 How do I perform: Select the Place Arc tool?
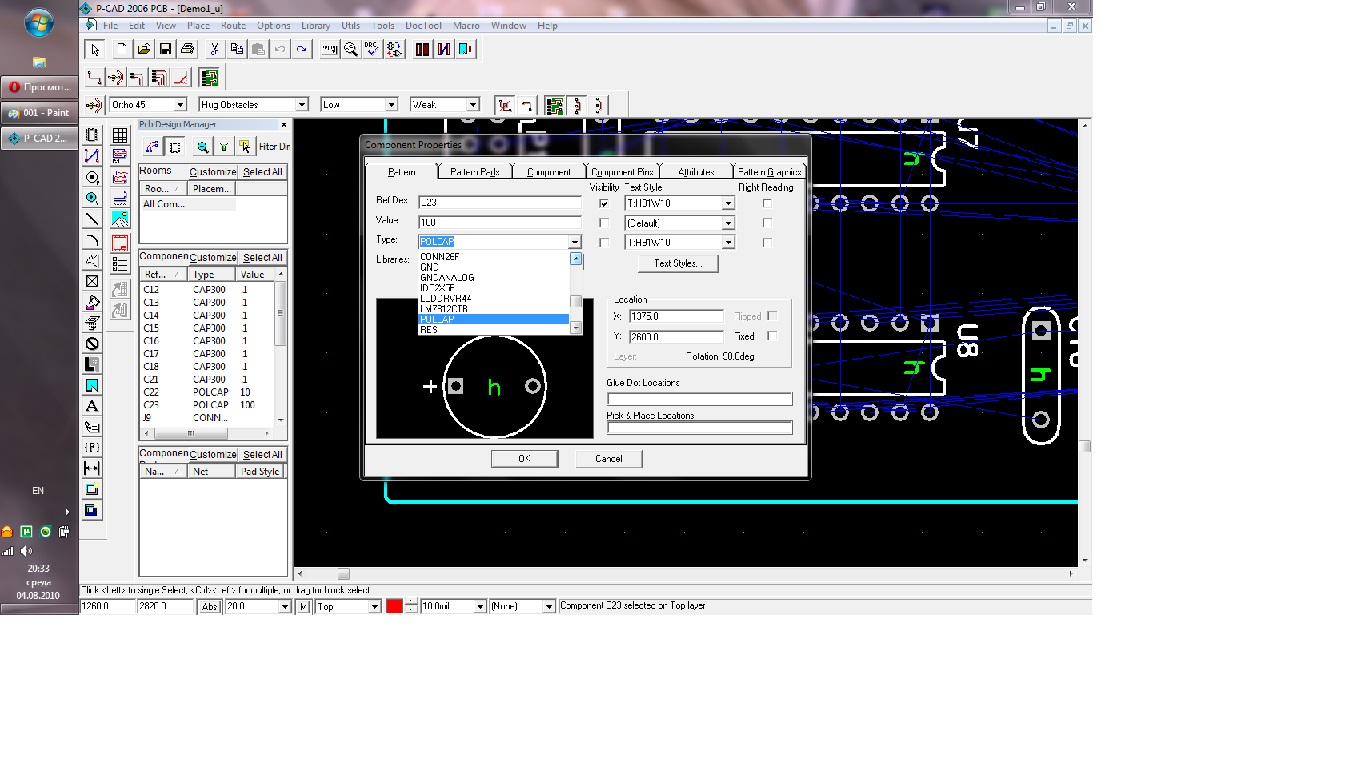tap(92, 240)
